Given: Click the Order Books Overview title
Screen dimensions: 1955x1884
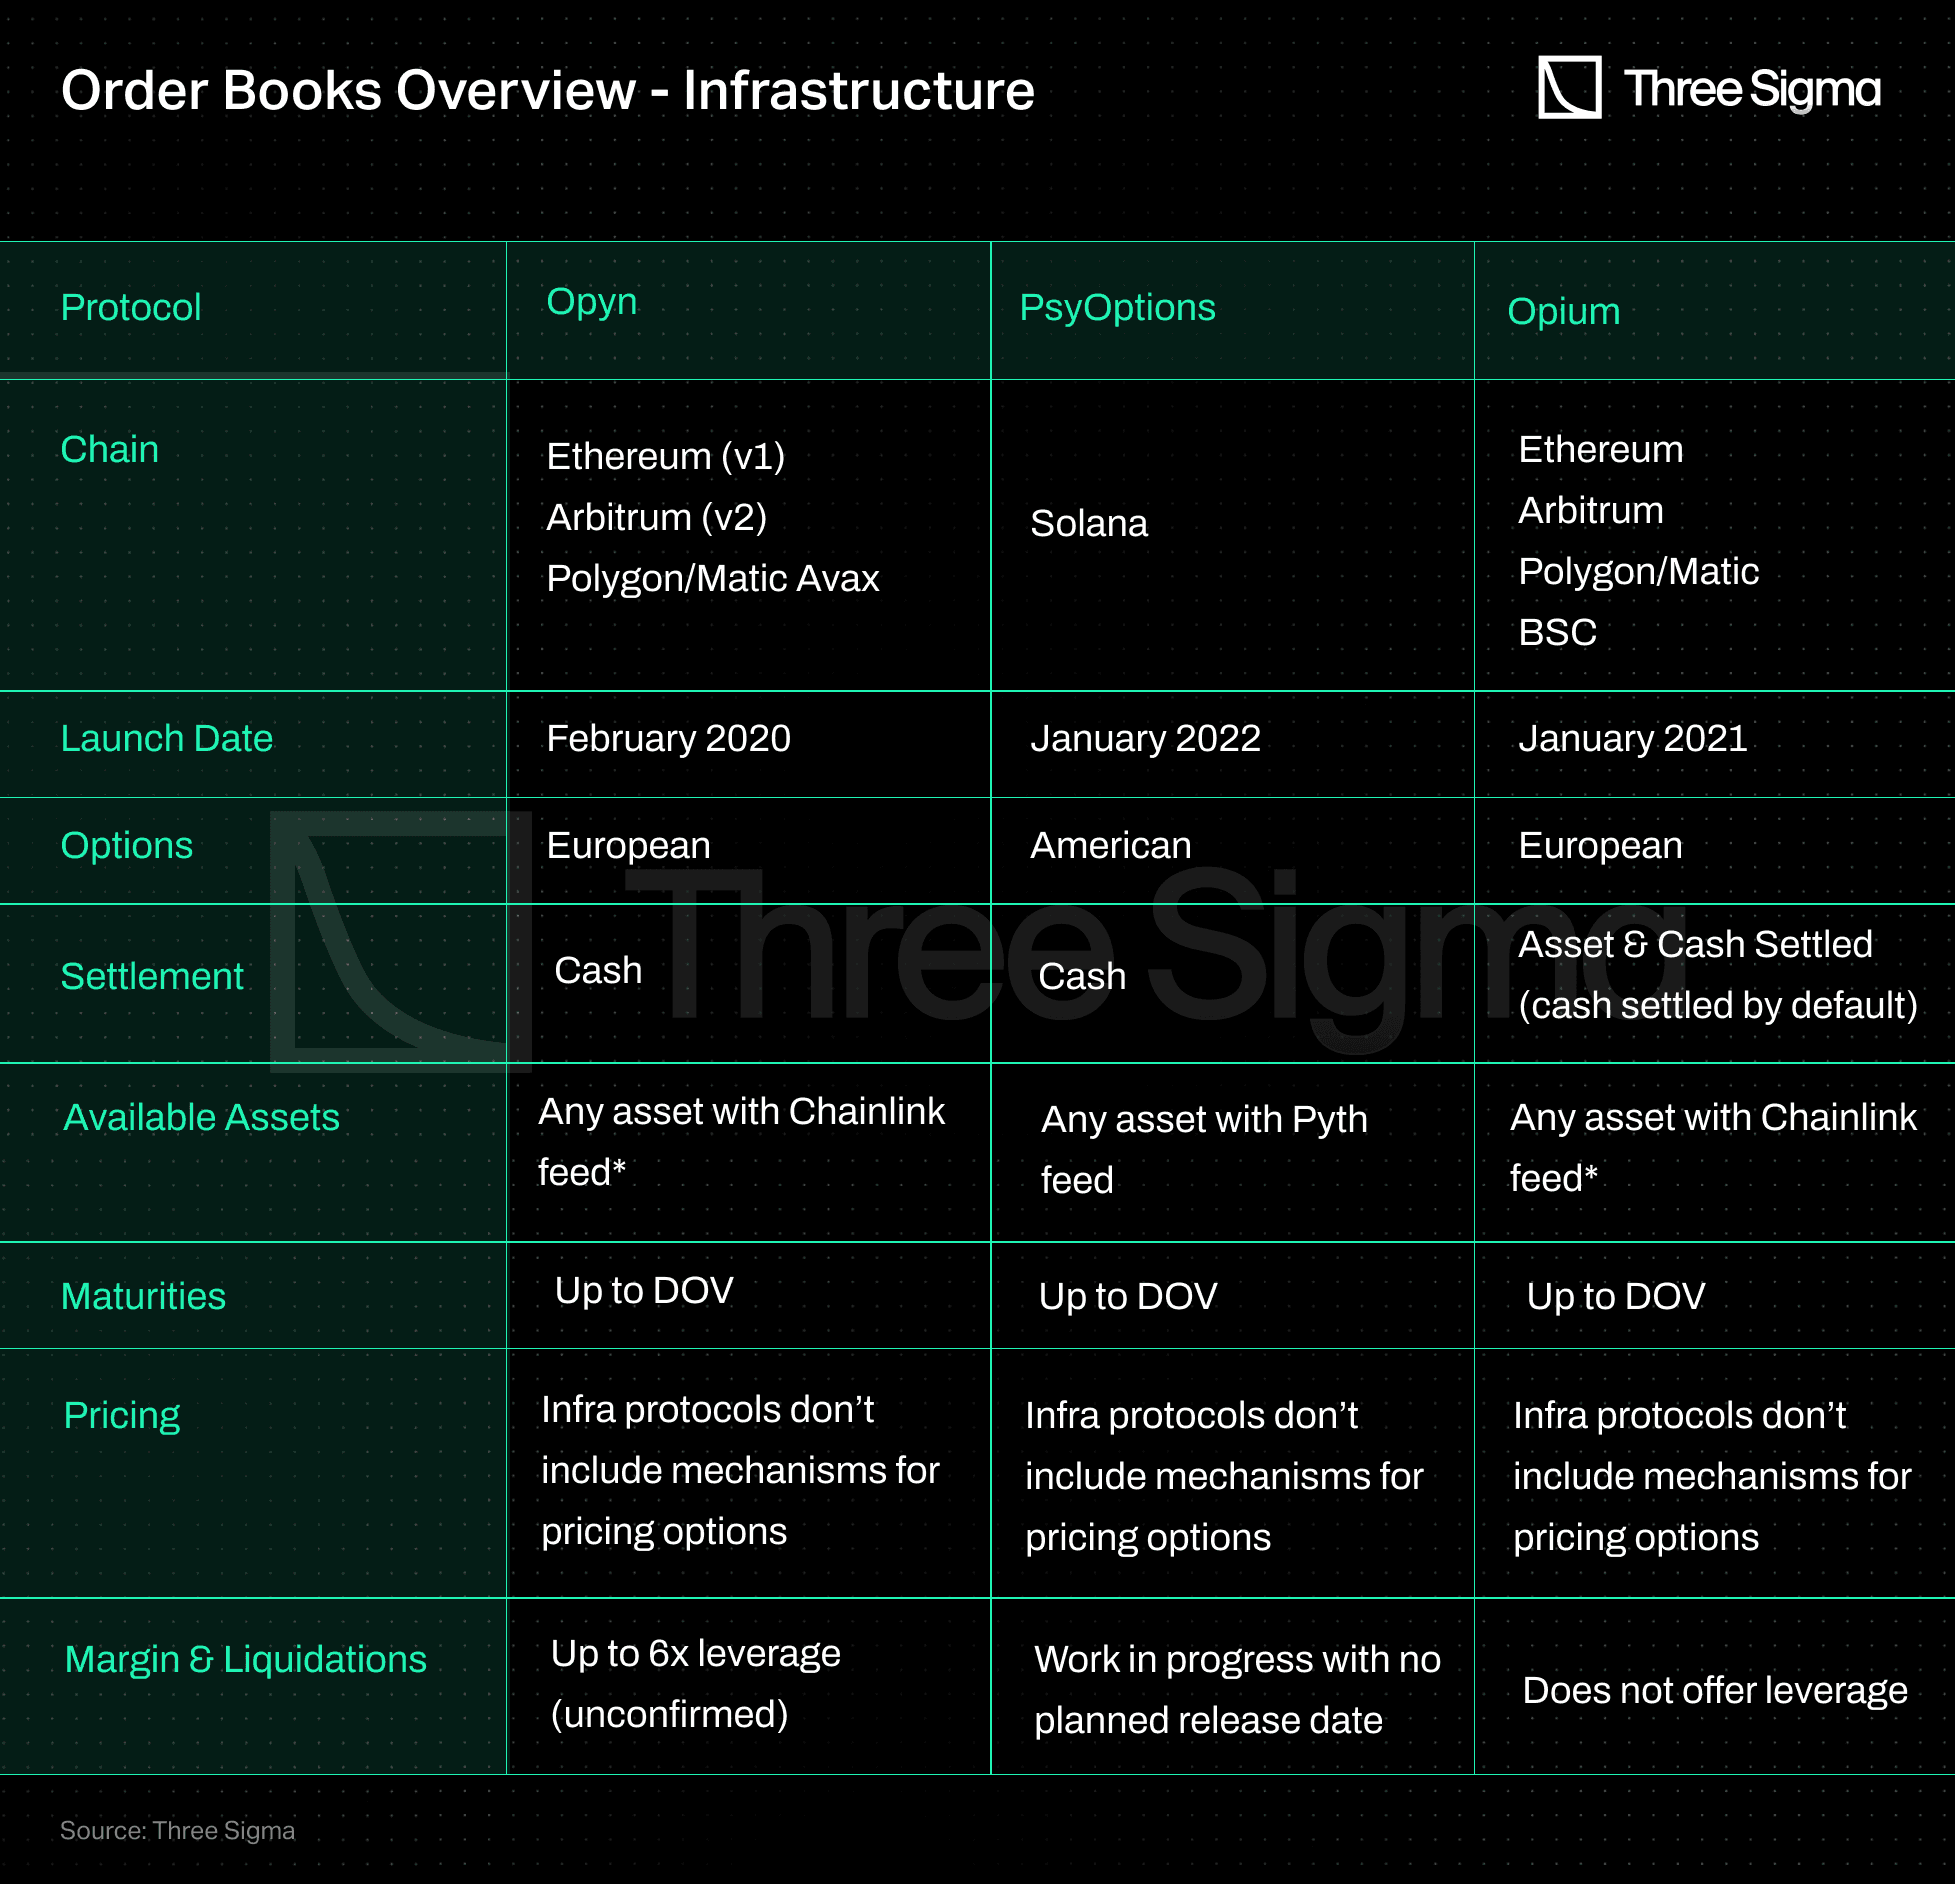Looking at the screenshot, I should pos(547,90).
